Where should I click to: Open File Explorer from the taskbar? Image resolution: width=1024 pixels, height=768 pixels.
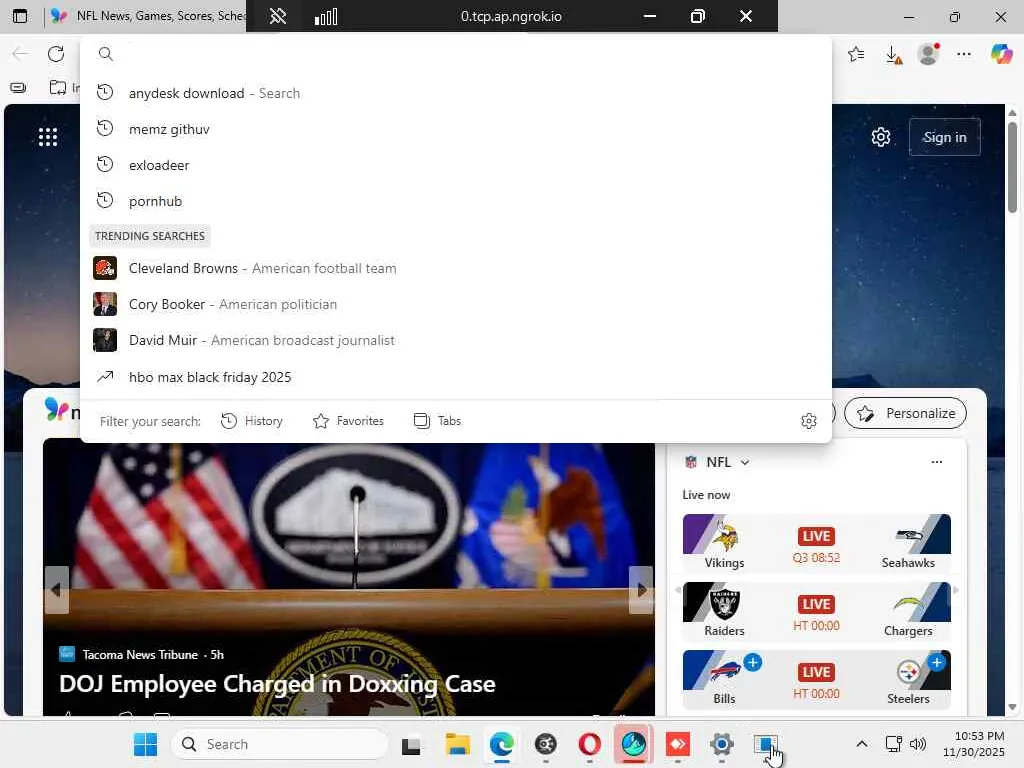coord(458,744)
